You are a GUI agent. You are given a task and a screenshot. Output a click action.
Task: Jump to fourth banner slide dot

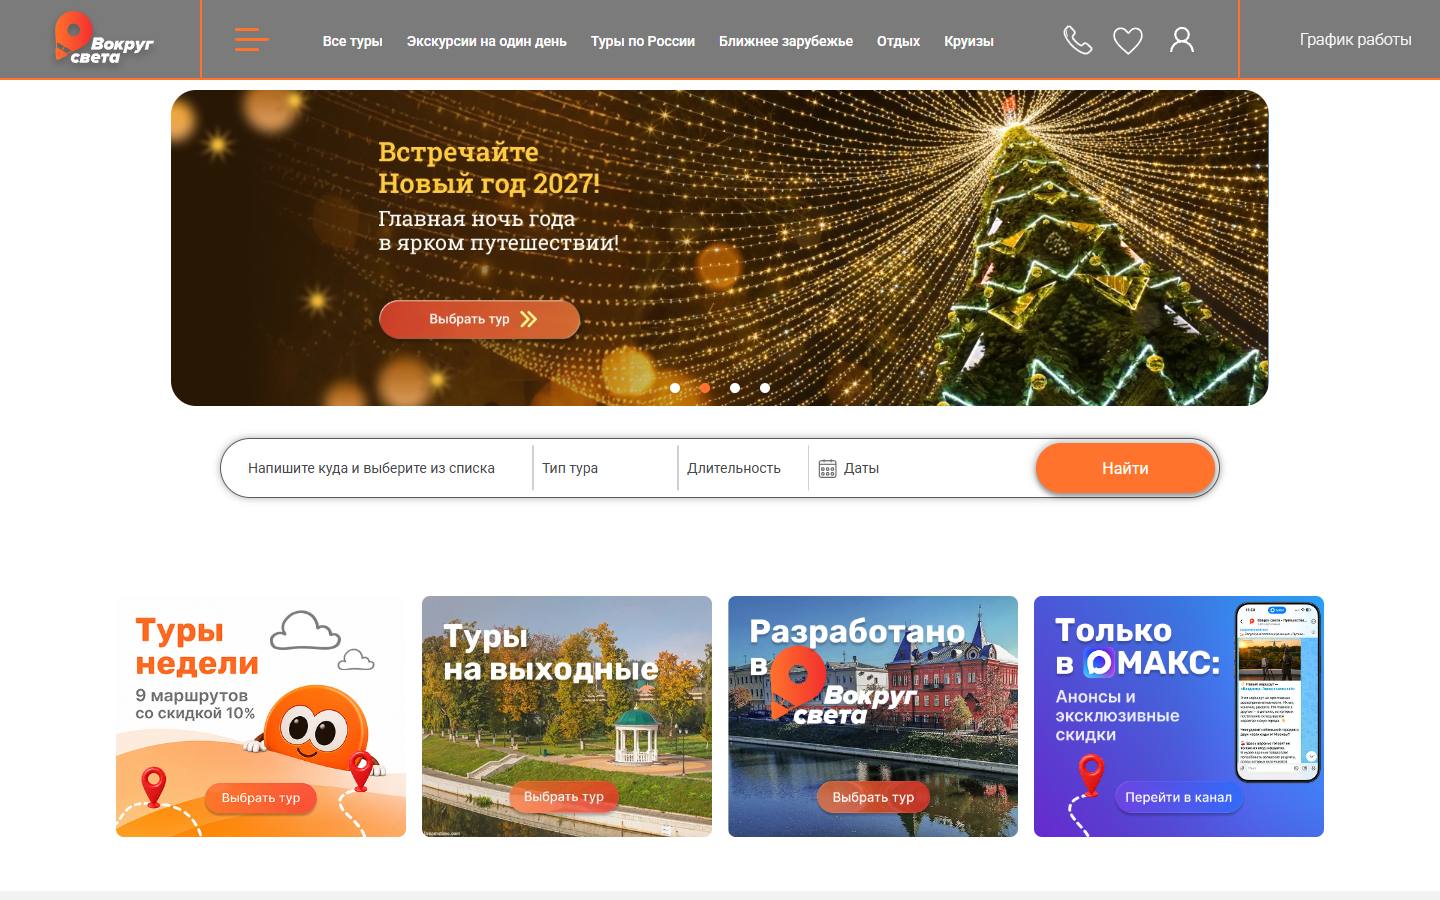(765, 388)
